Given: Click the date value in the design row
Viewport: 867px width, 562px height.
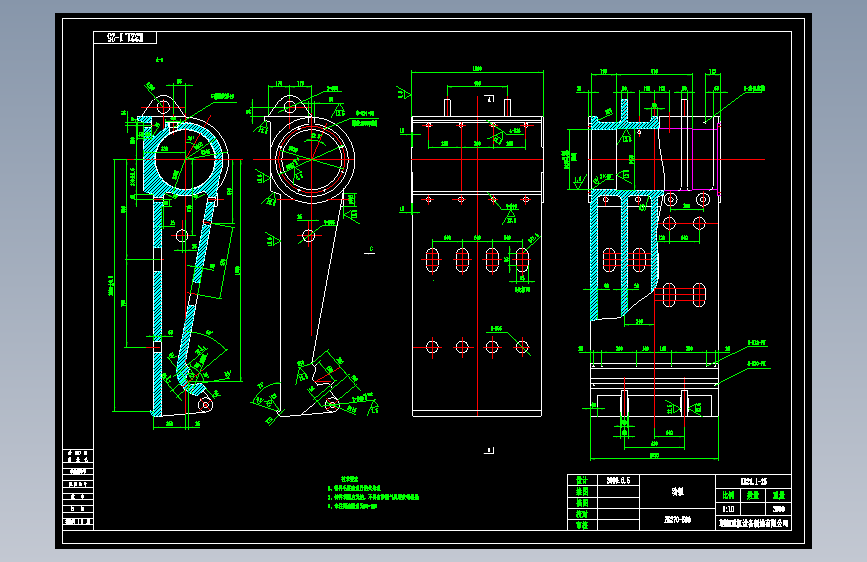Looking at the screenshot, I should tap(618, 480).
